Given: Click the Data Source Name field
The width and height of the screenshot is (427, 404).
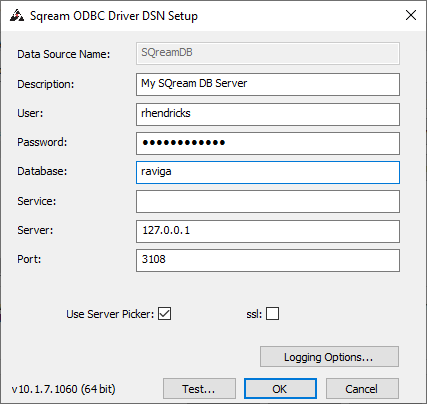Looking at the screenshot, I should (x=268, y=53).
